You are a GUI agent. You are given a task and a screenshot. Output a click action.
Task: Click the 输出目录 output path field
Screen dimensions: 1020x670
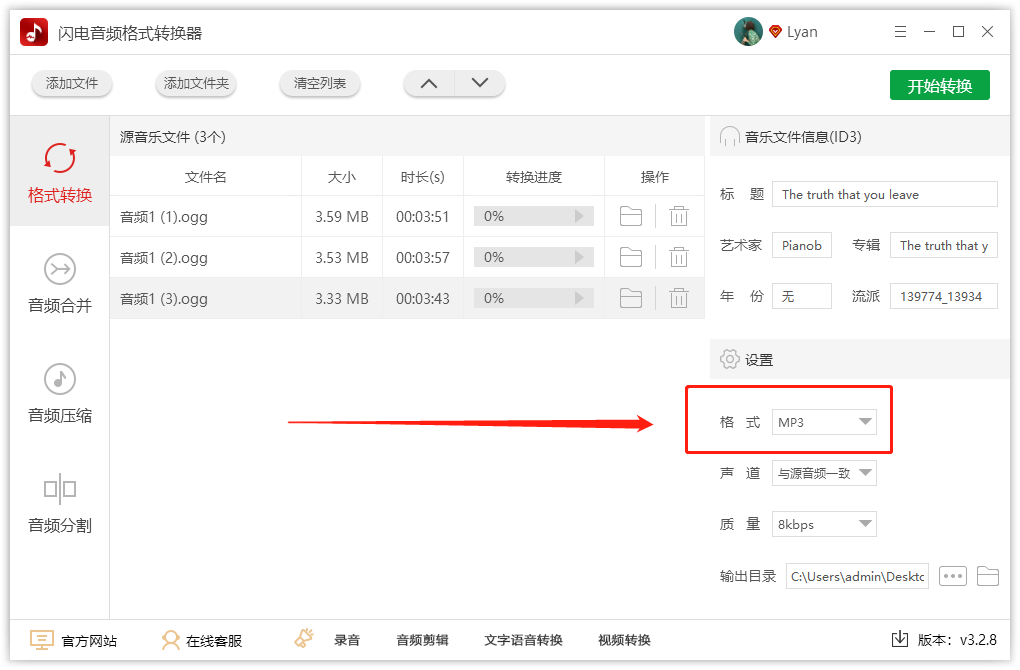(x=857, y=576)
